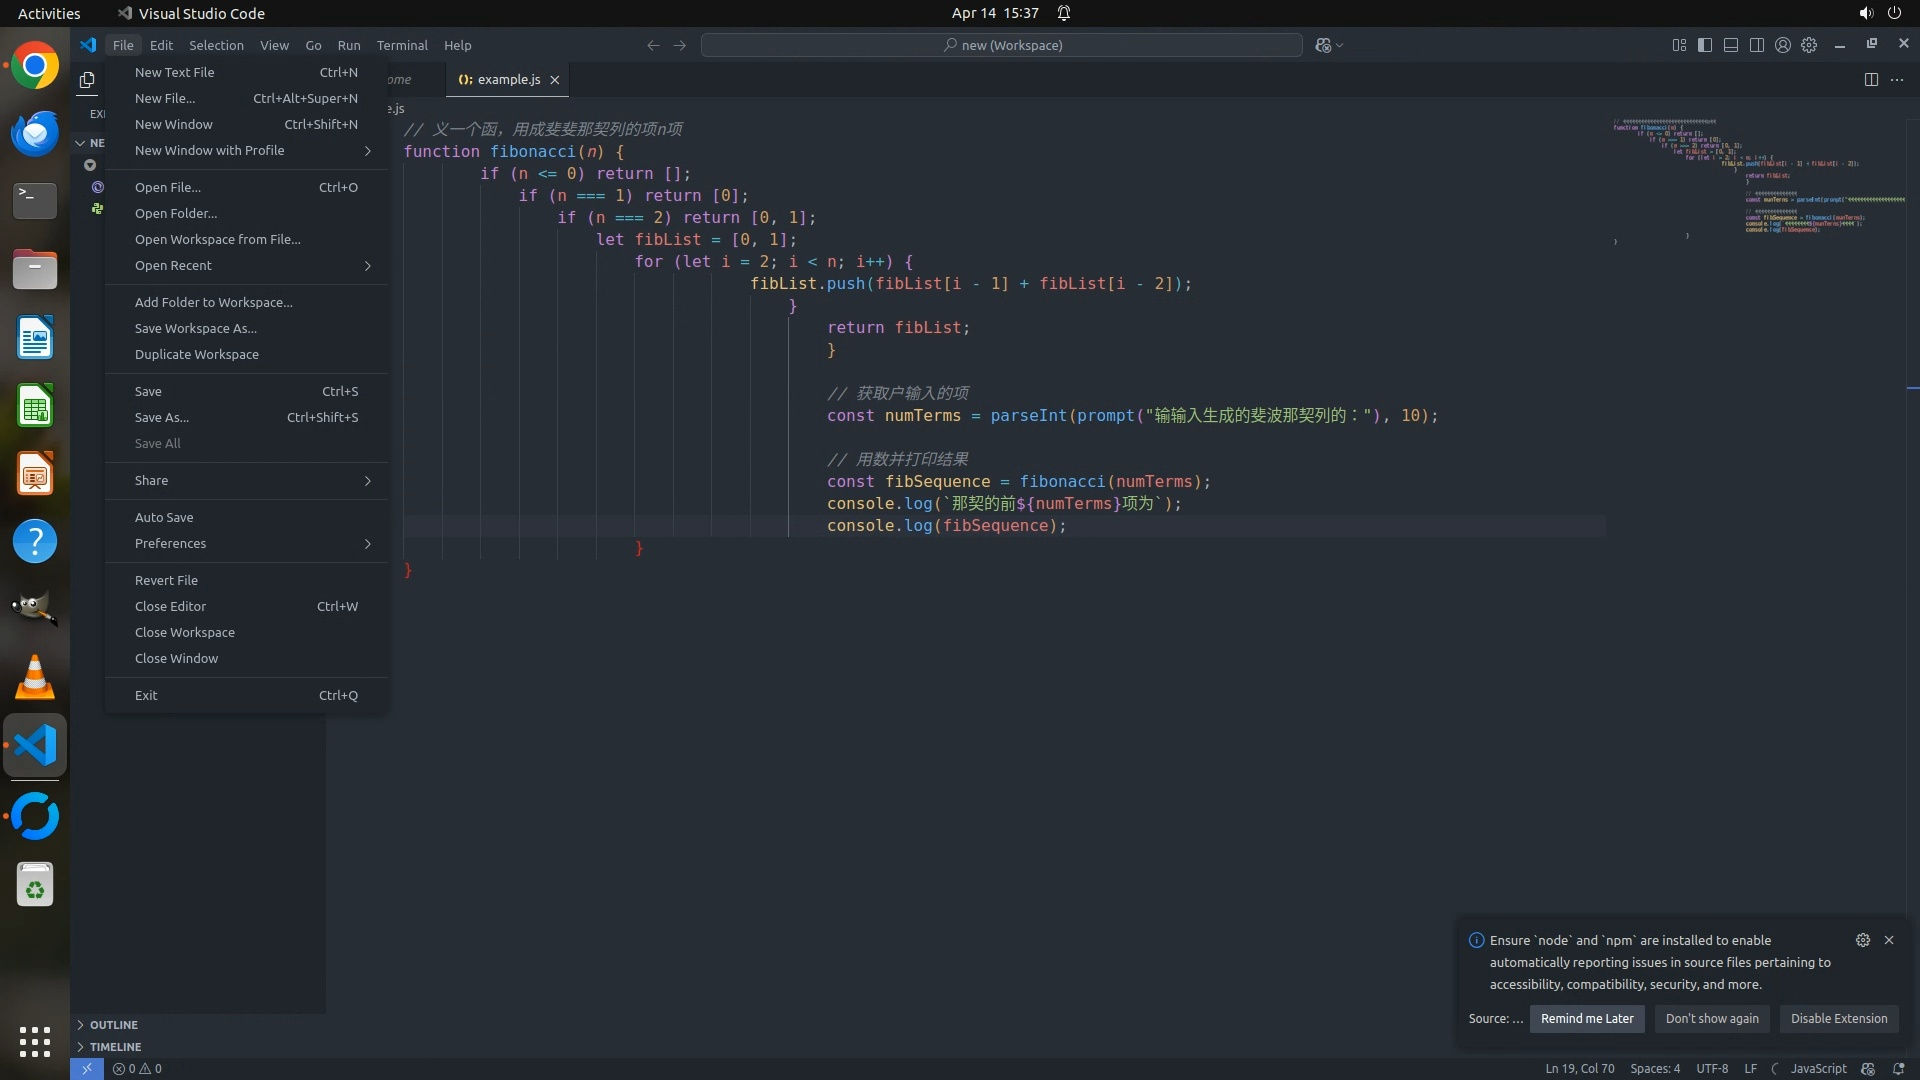Image resolution: width=1920 pixels, height=1080 pixels.
Task: Toggle the primary side bar layout icon
Action: click(x=1705, y=45)
